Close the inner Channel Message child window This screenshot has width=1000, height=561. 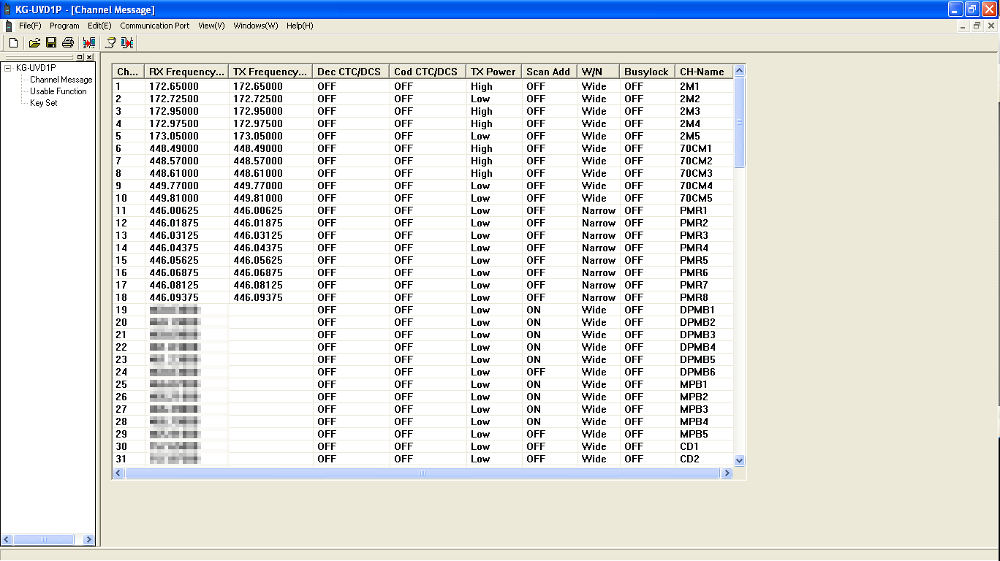pos(991,26)
